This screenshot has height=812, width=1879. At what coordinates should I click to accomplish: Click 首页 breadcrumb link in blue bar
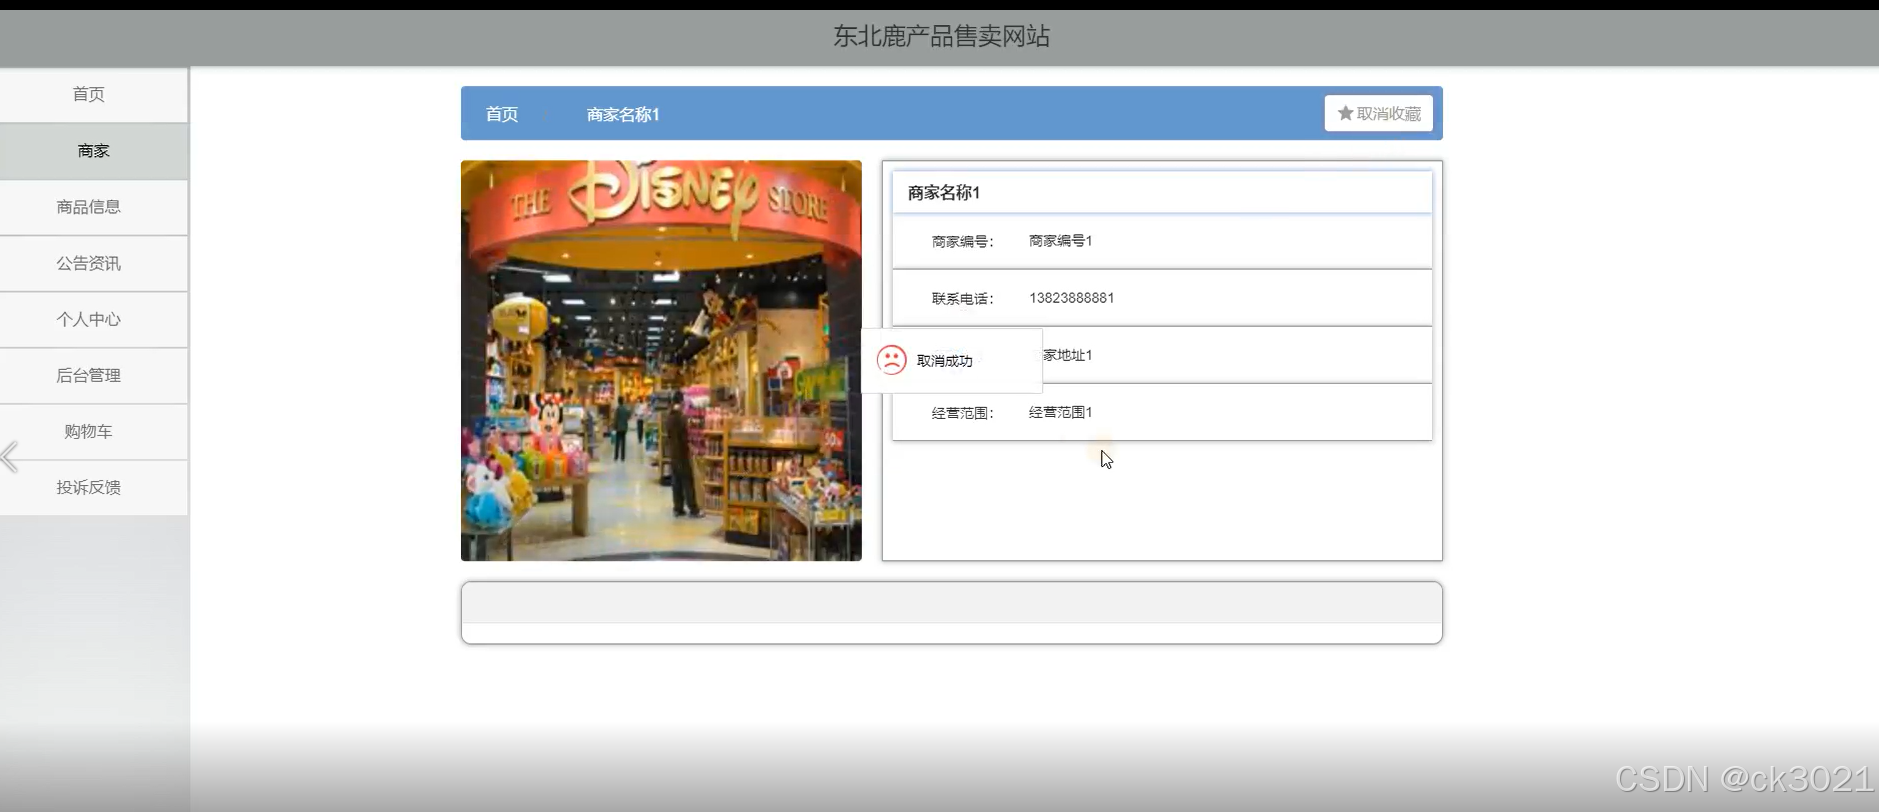tap(502, 114)
